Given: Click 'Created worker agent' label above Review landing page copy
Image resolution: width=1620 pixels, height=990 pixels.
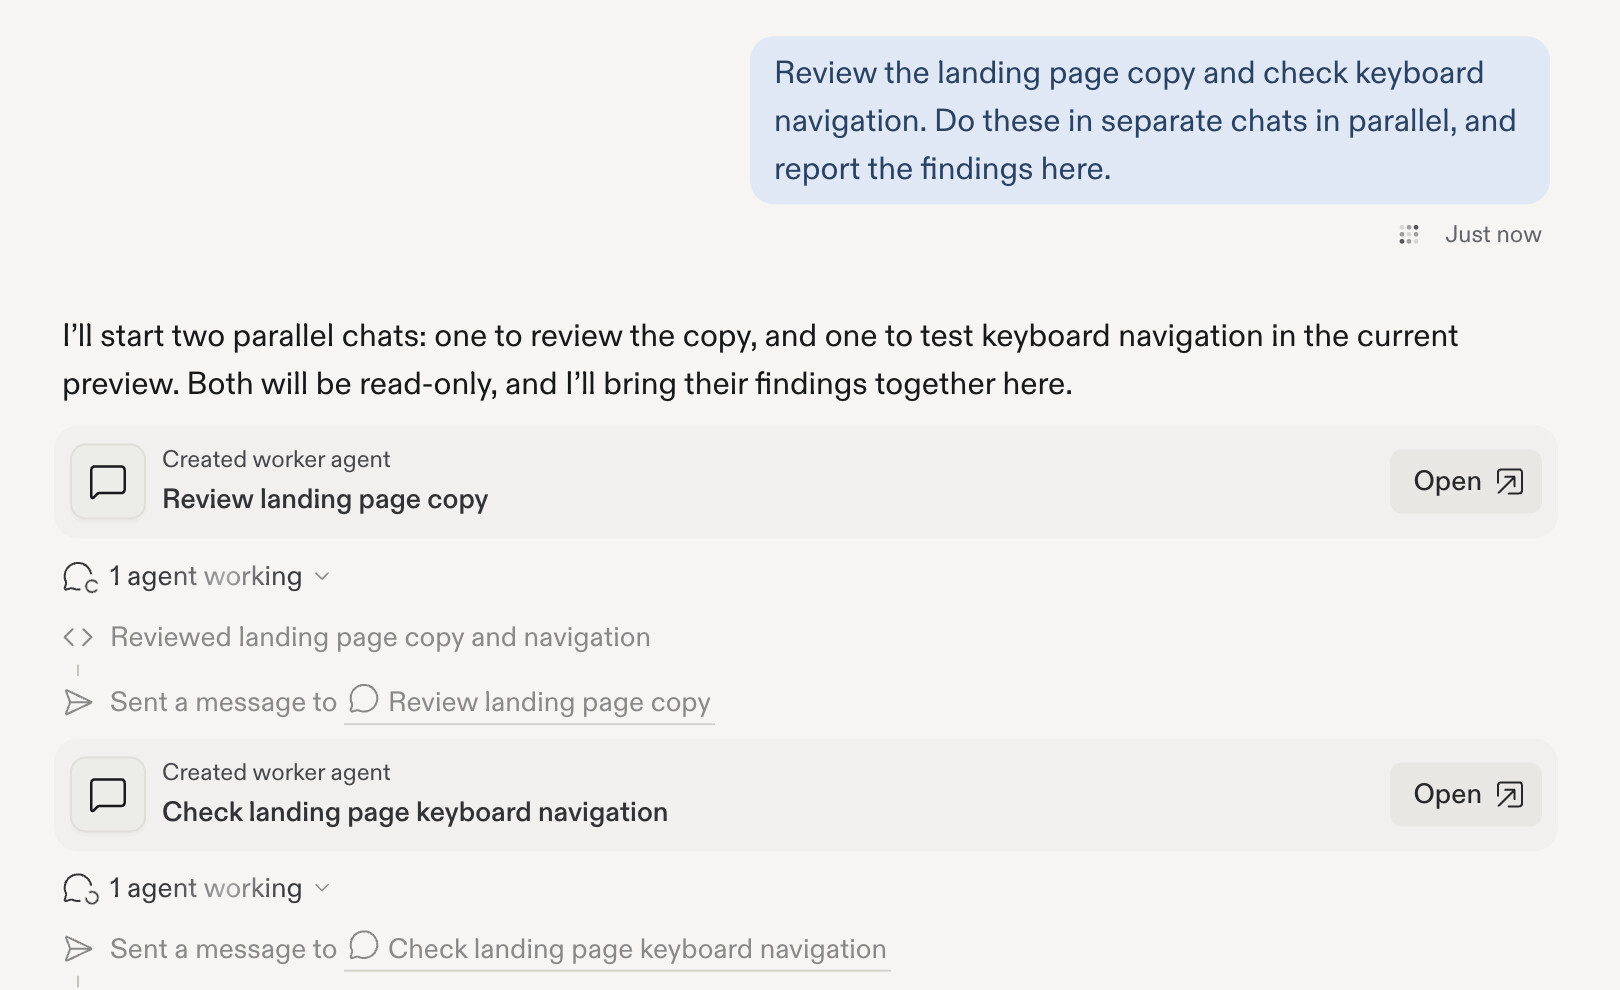Looking at the screenshot, I should pos(276,459).
